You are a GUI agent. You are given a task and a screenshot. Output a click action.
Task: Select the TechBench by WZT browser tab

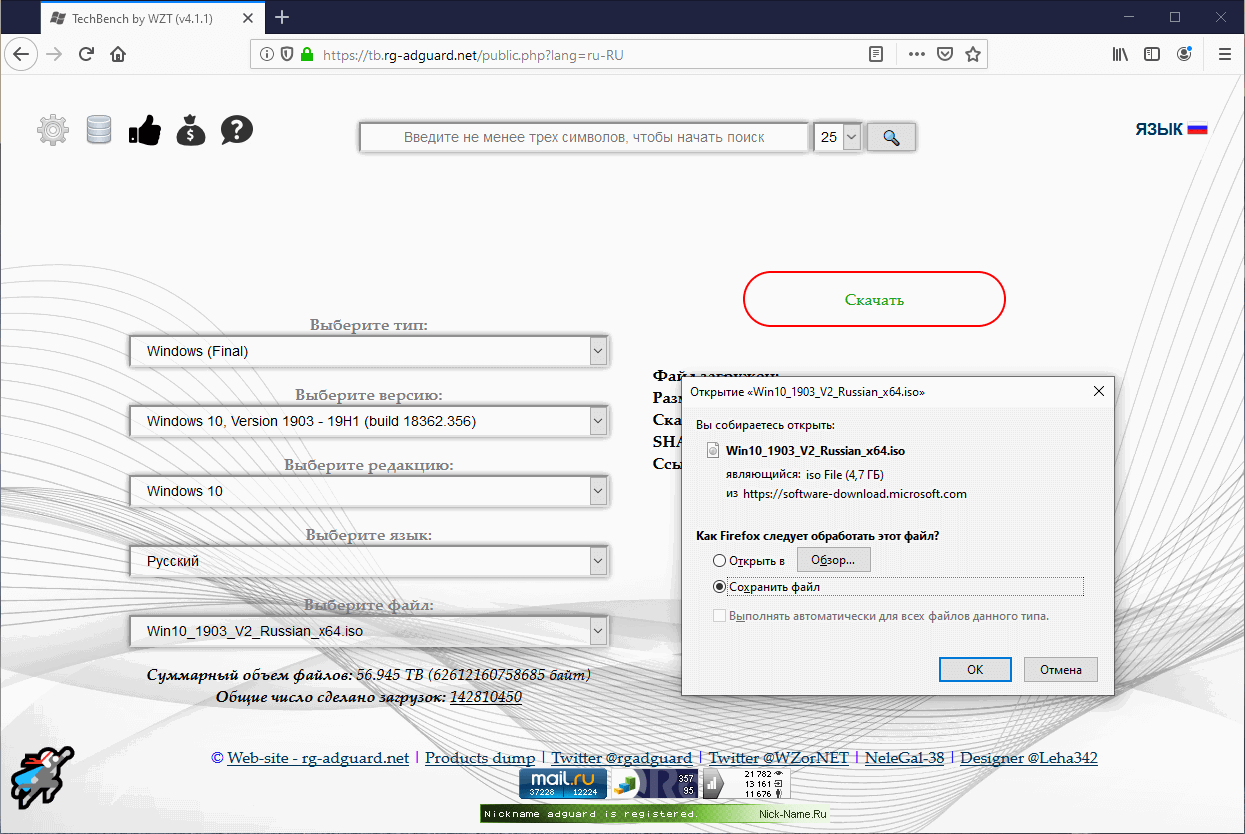(x=140, y=17)
